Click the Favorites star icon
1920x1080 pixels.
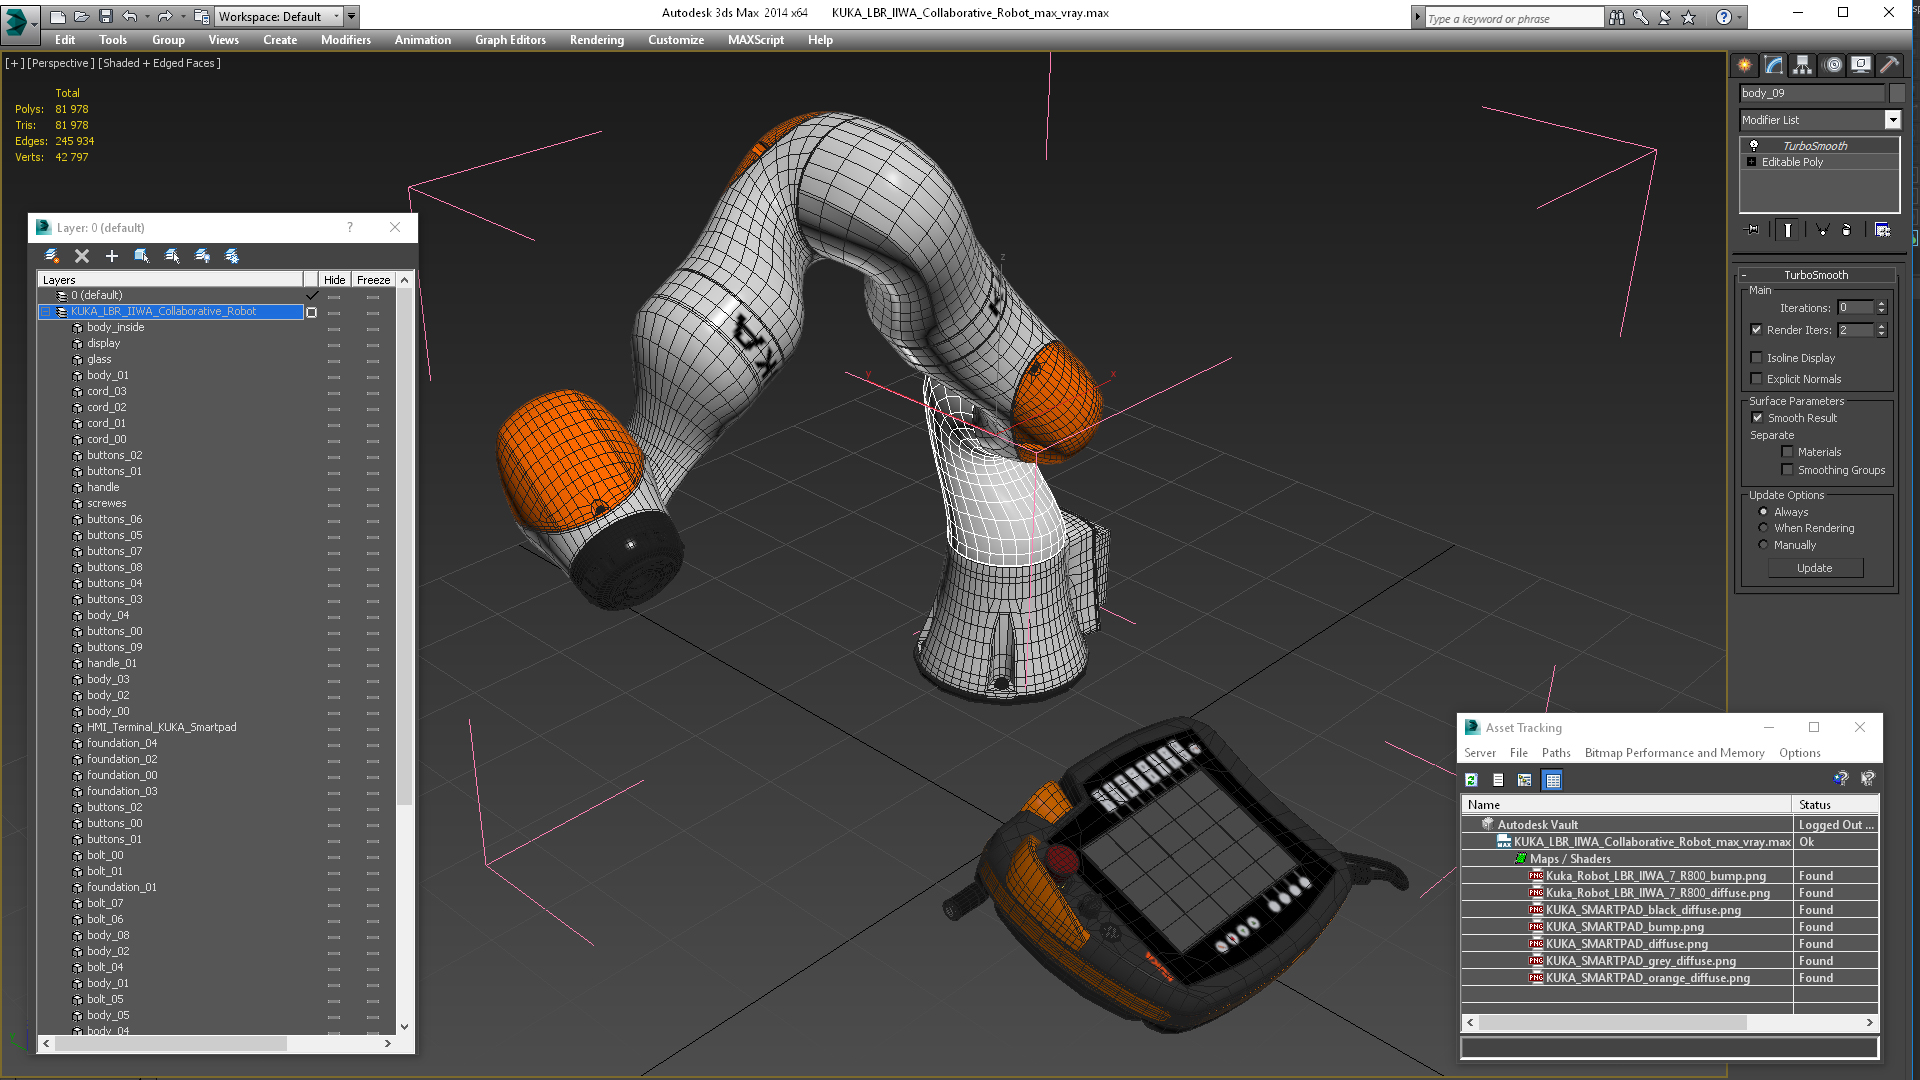coord(1689,17)
